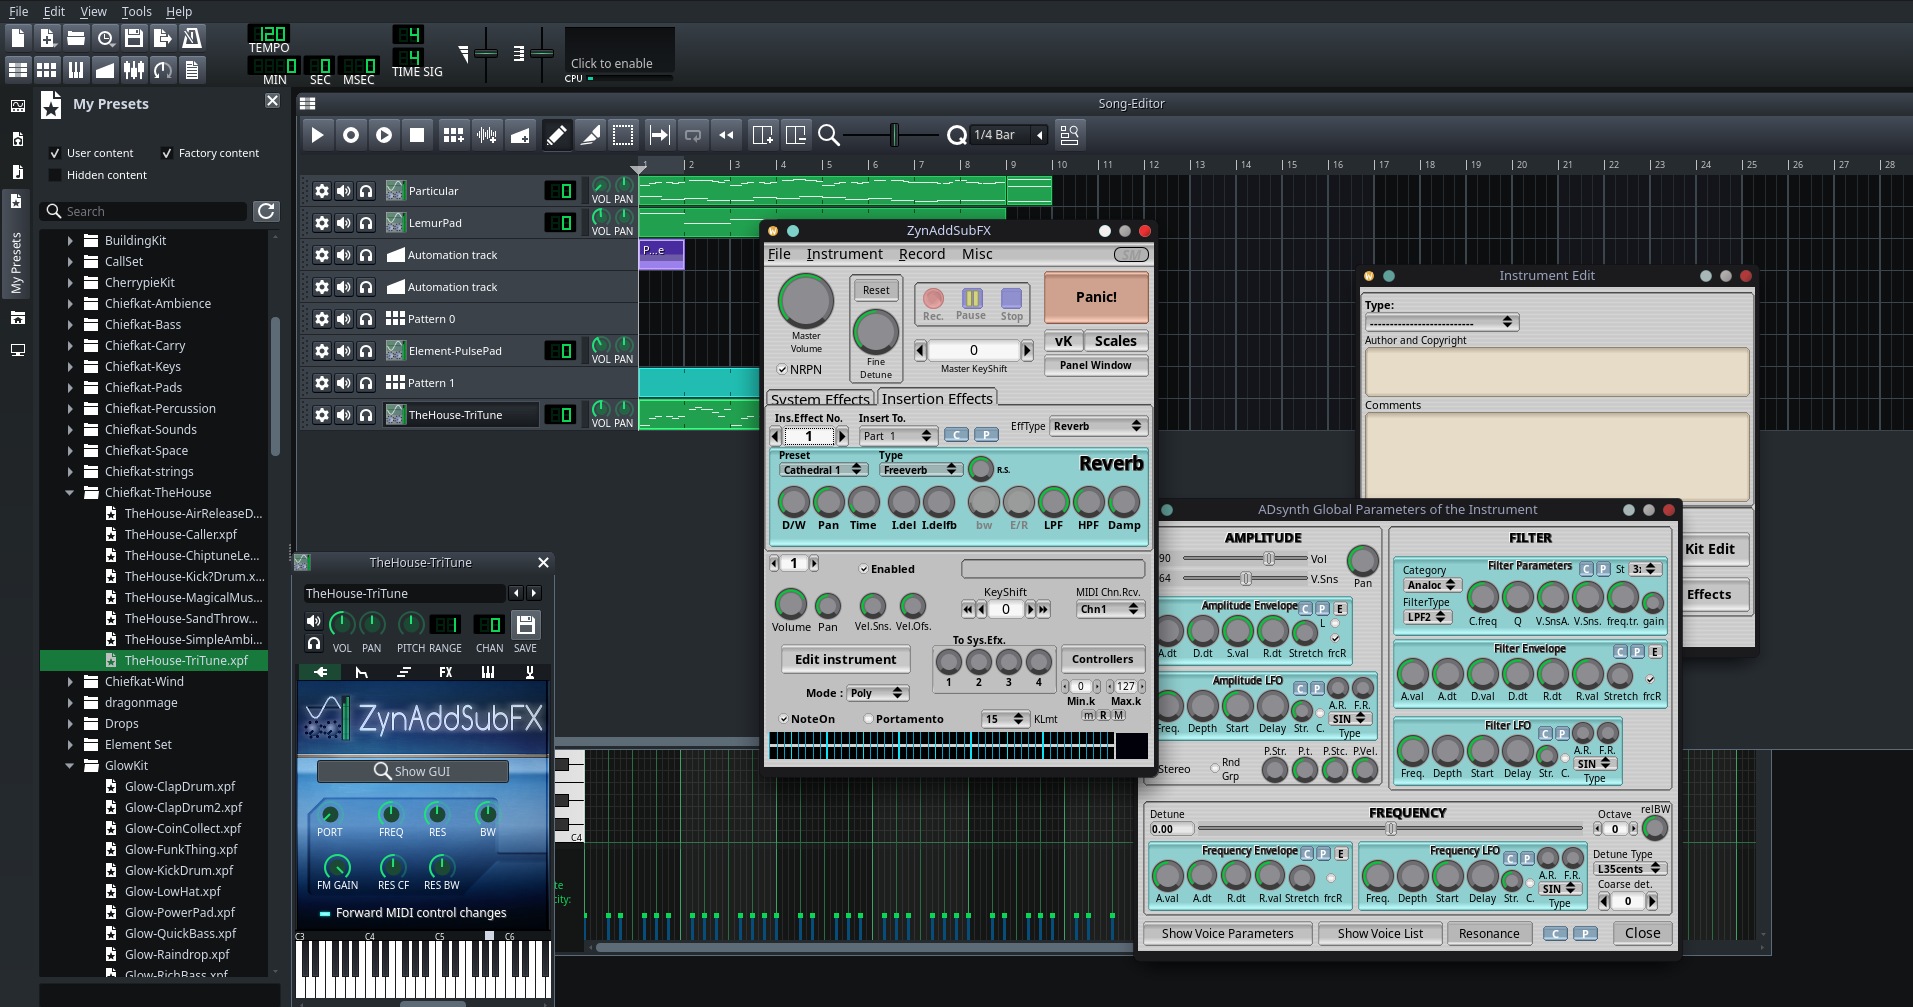Open the Piano Roll editor from the toolbar
The image size is (1913, 1007).
click(76, 69)
